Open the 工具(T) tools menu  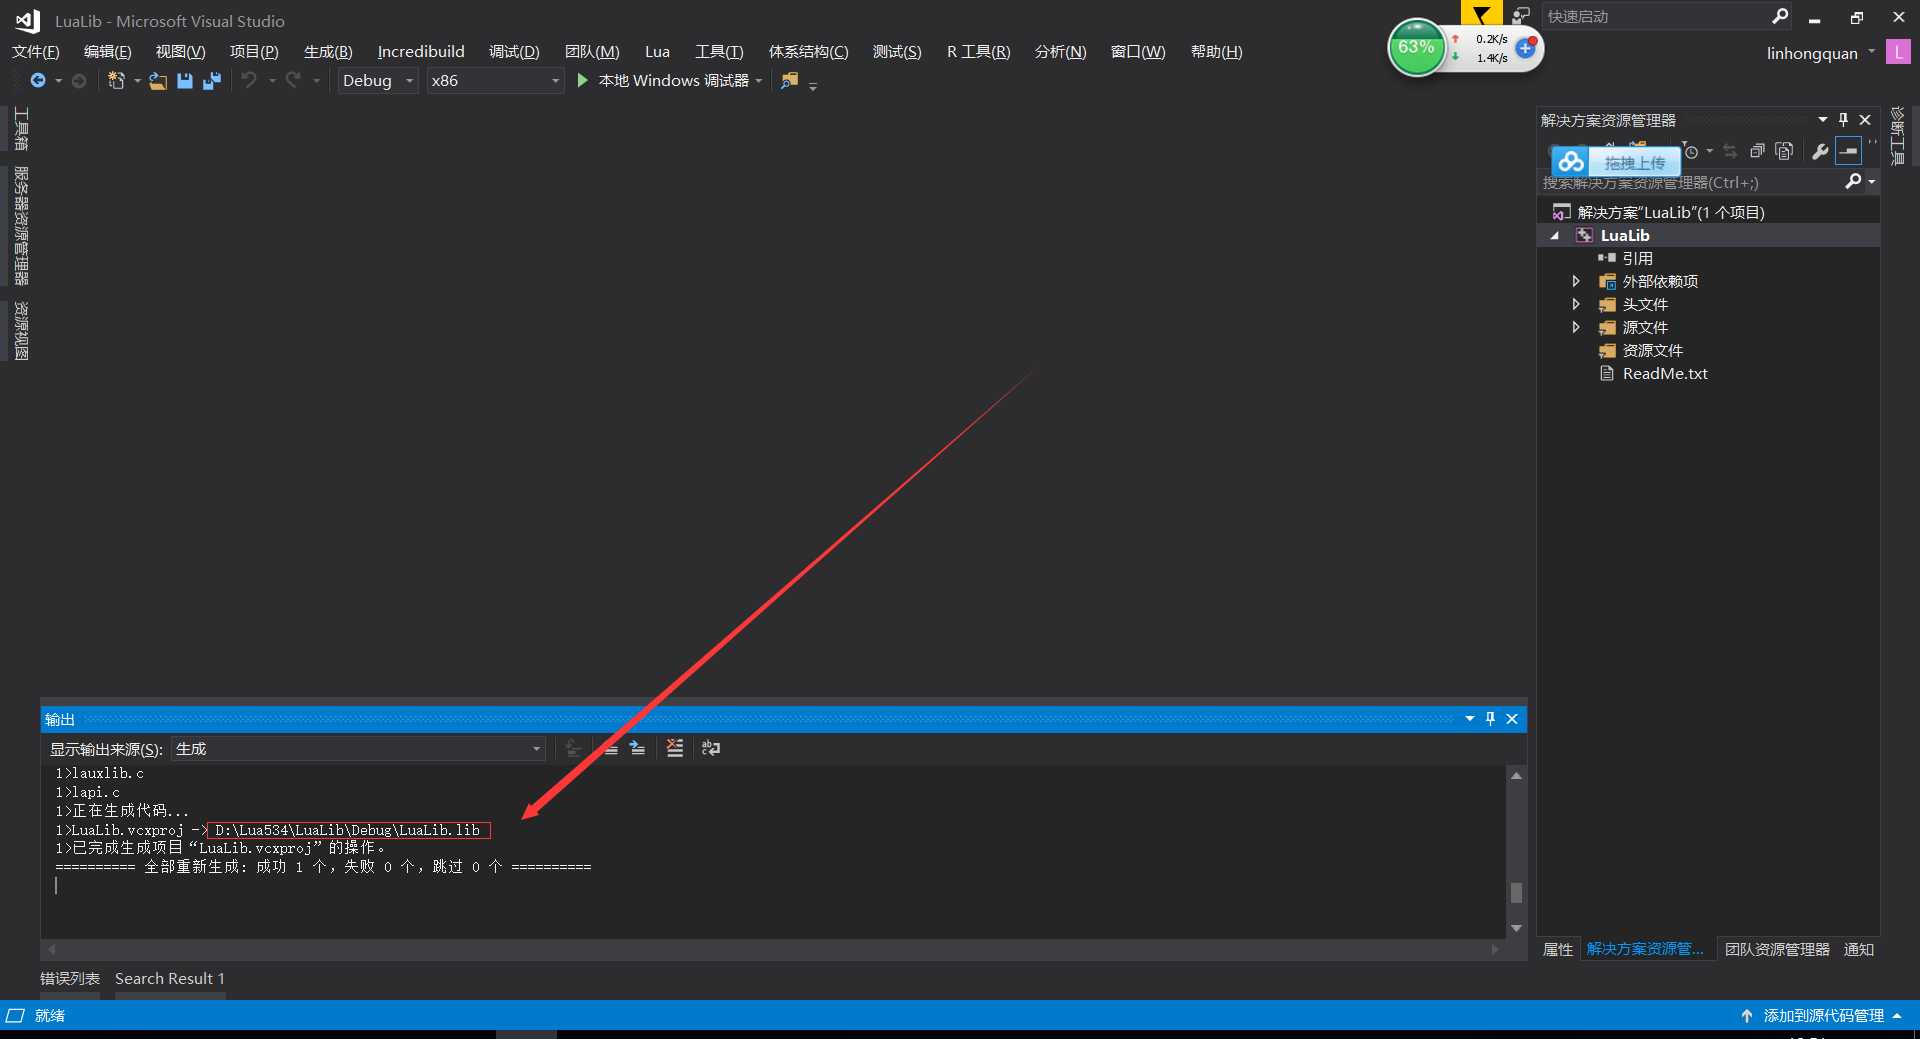[719, 52]
